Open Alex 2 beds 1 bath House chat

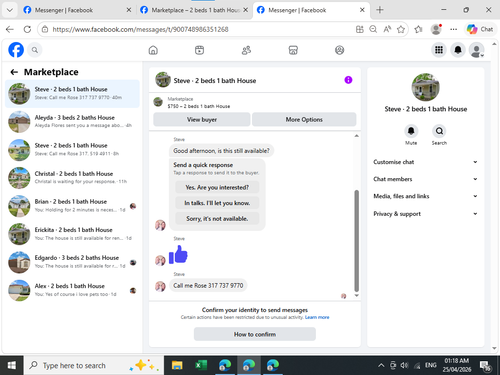point(72,290)
